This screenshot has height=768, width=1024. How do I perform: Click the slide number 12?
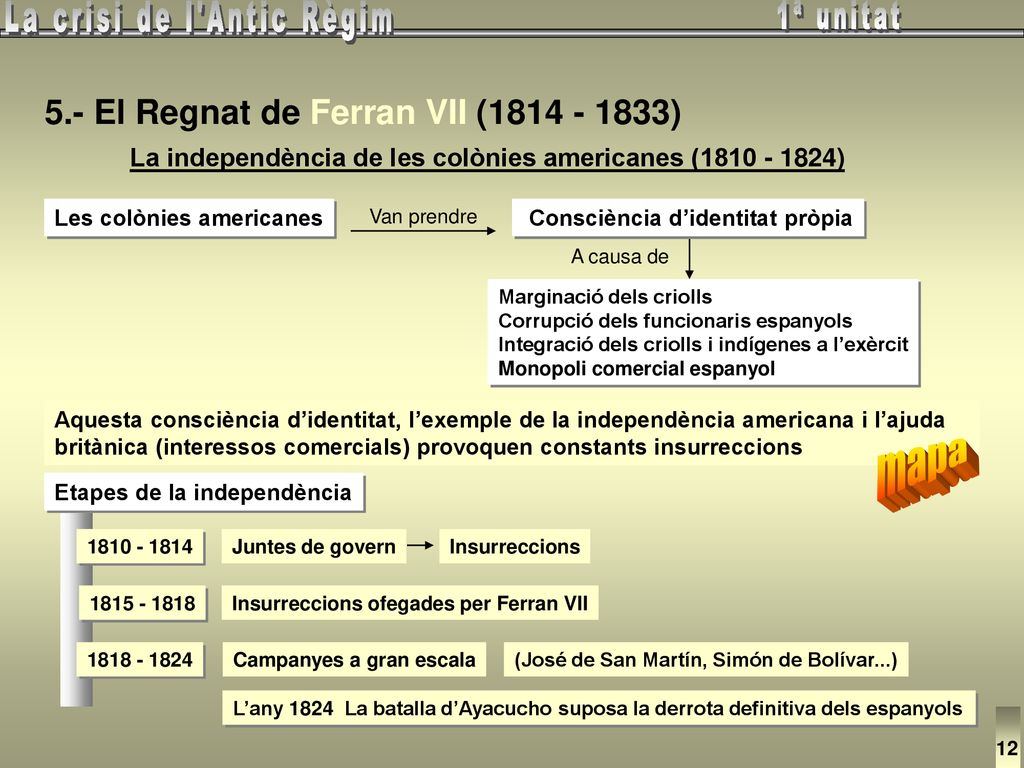1007,748
